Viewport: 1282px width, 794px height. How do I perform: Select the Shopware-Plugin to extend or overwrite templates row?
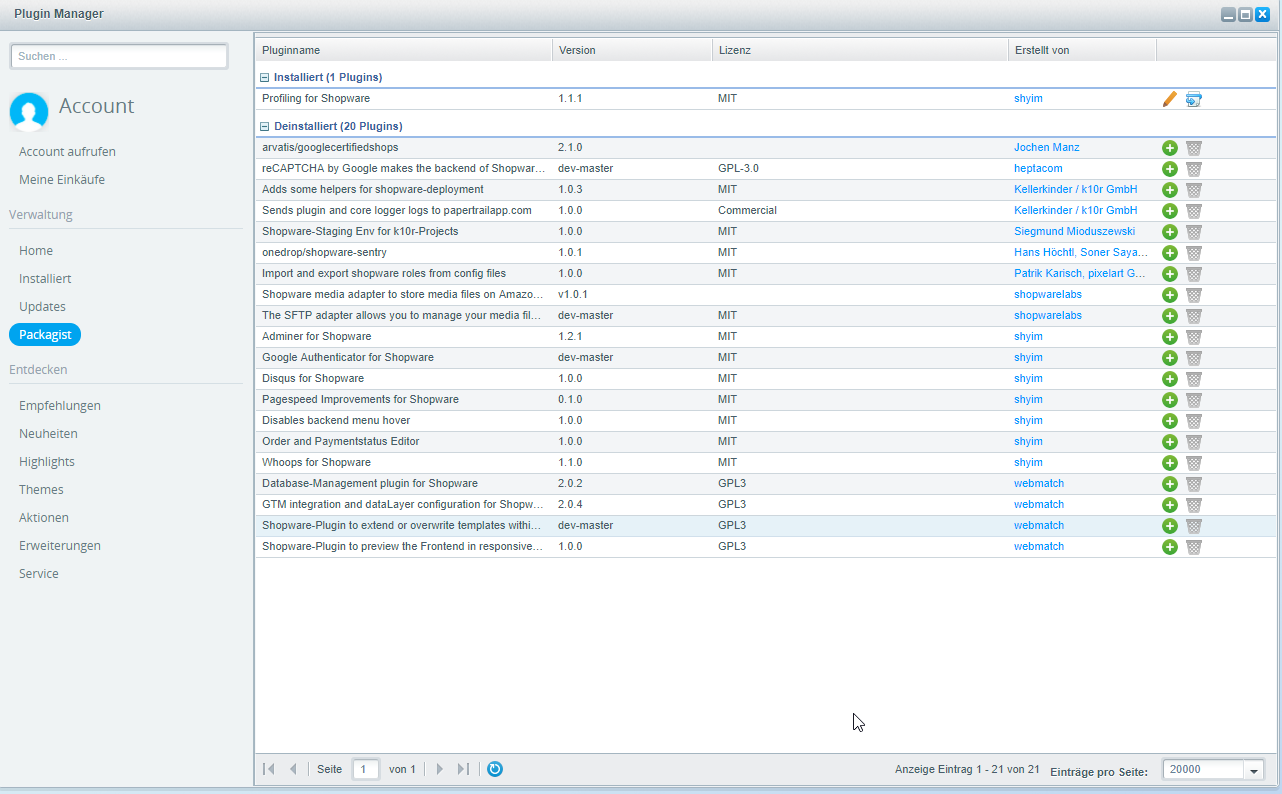[765, 526]
